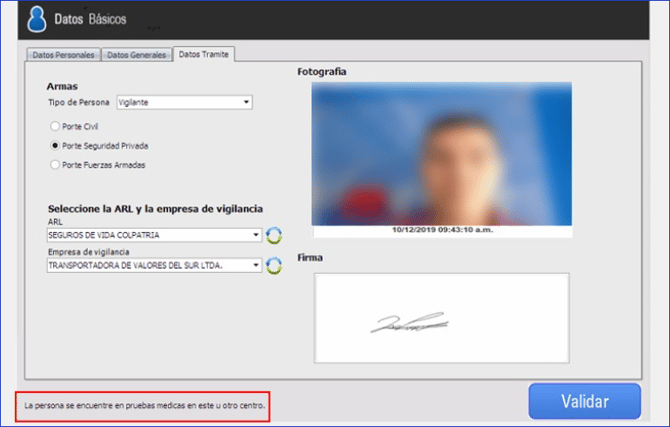This screenshot has height=427, width=670.
Task: Expand the ARL combo box
Action: 154,235
